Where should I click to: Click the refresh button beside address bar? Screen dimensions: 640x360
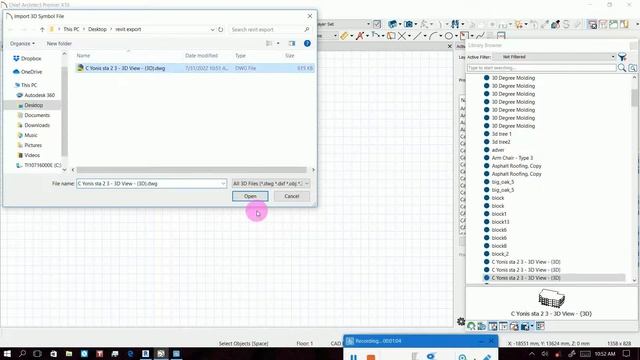(220, 29)
